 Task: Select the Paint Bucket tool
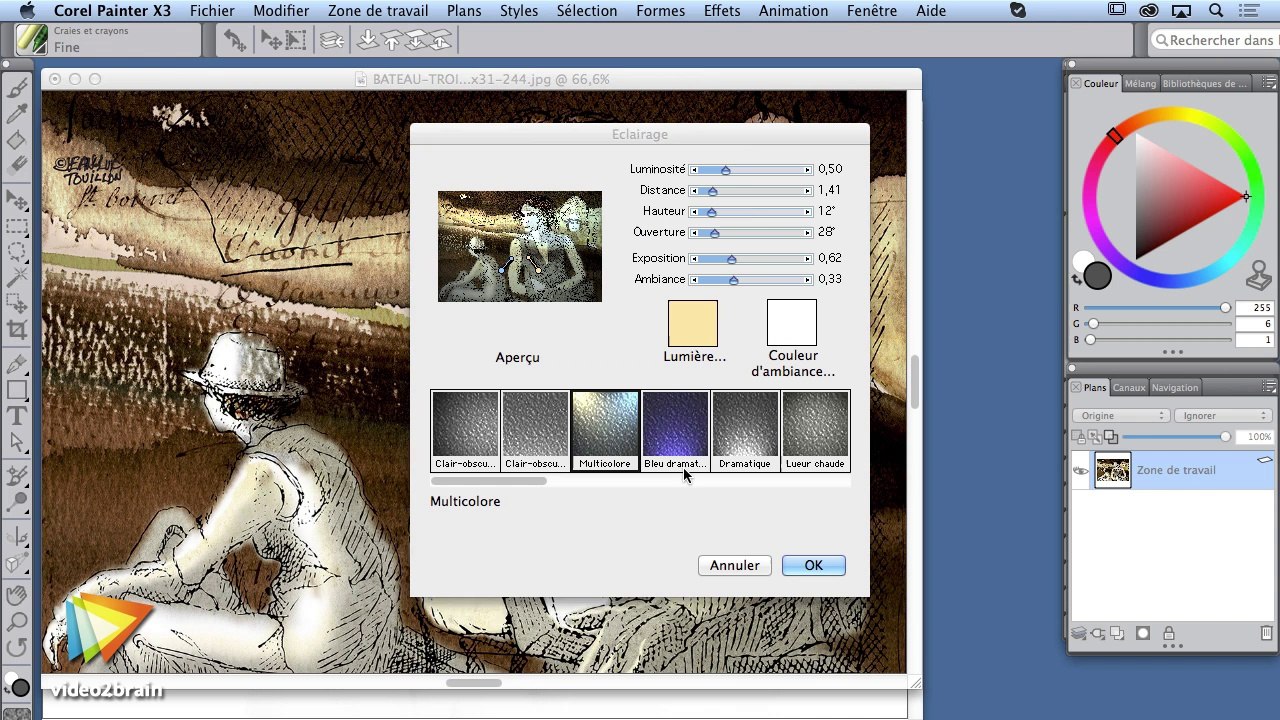click(17, 140)
